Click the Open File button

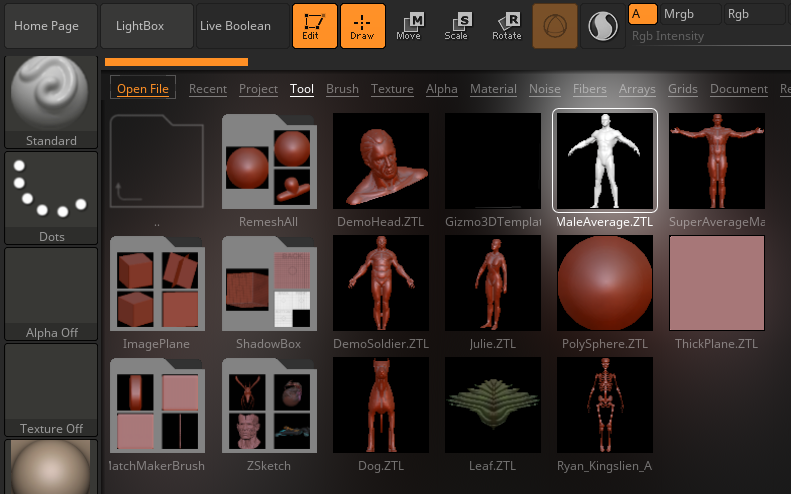(x=143, y=88)
